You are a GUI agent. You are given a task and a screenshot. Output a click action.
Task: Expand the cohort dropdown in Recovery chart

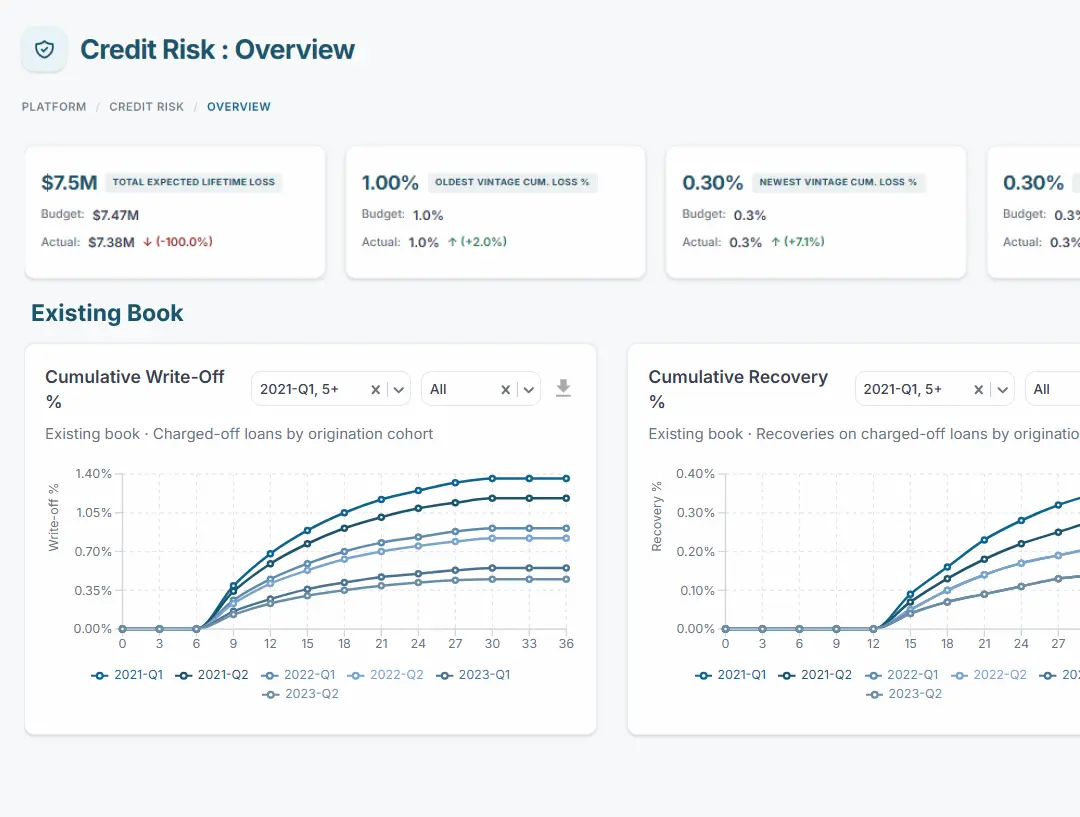coord(1002,390)
